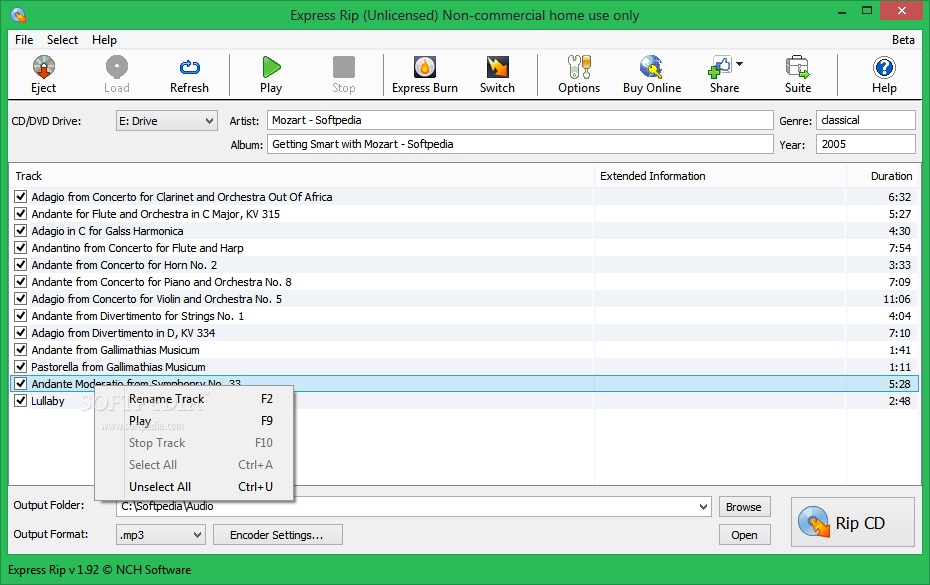Viewport: 930px width, 585px height.
Task: Click Stop Track context menu entry
Action: tap(195, 443)
